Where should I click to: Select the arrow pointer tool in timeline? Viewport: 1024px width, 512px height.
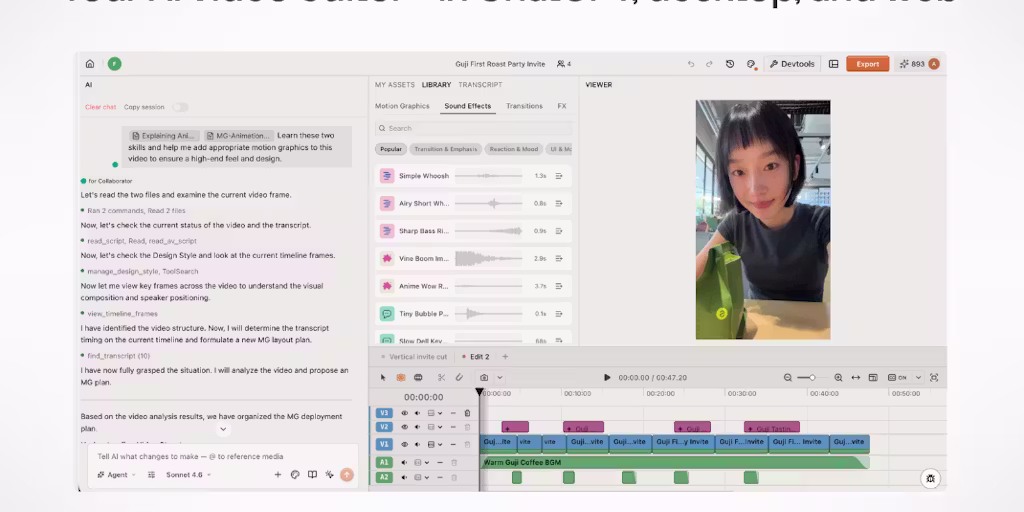coord(383,377)
